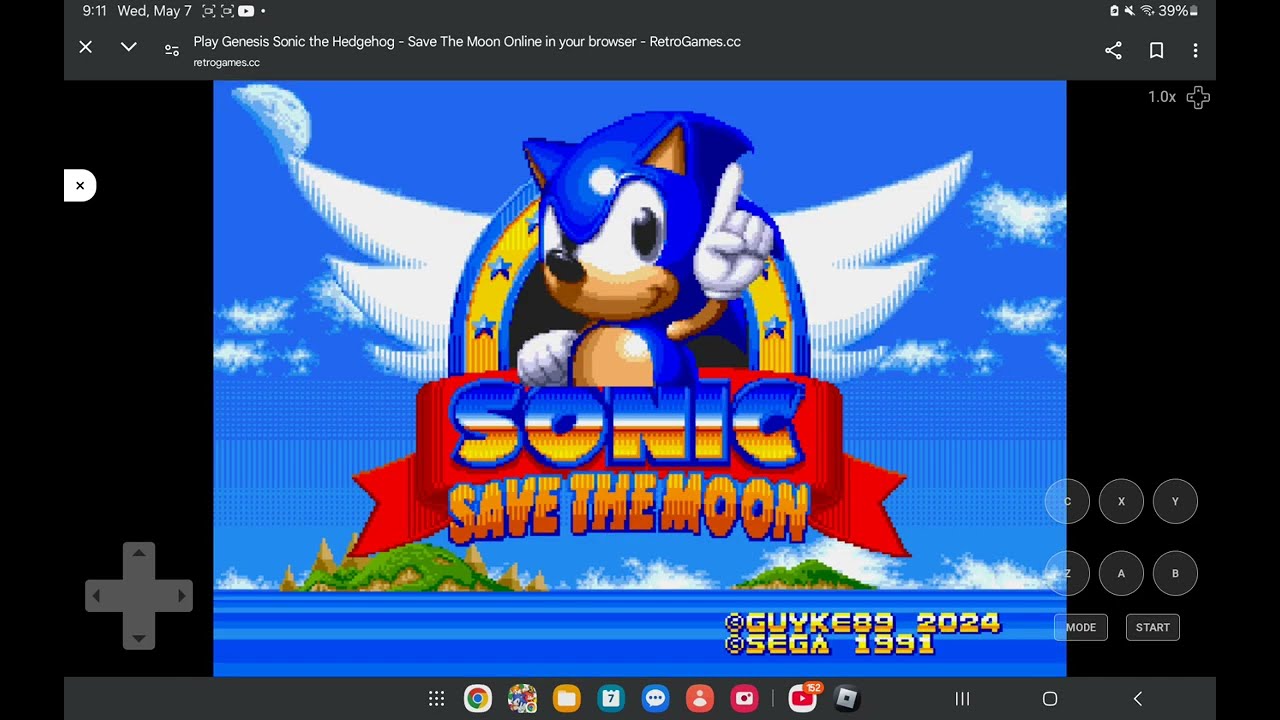Tap the Z gamepad button
This screenshot has width=1280, height=720.
point(1067,574)
